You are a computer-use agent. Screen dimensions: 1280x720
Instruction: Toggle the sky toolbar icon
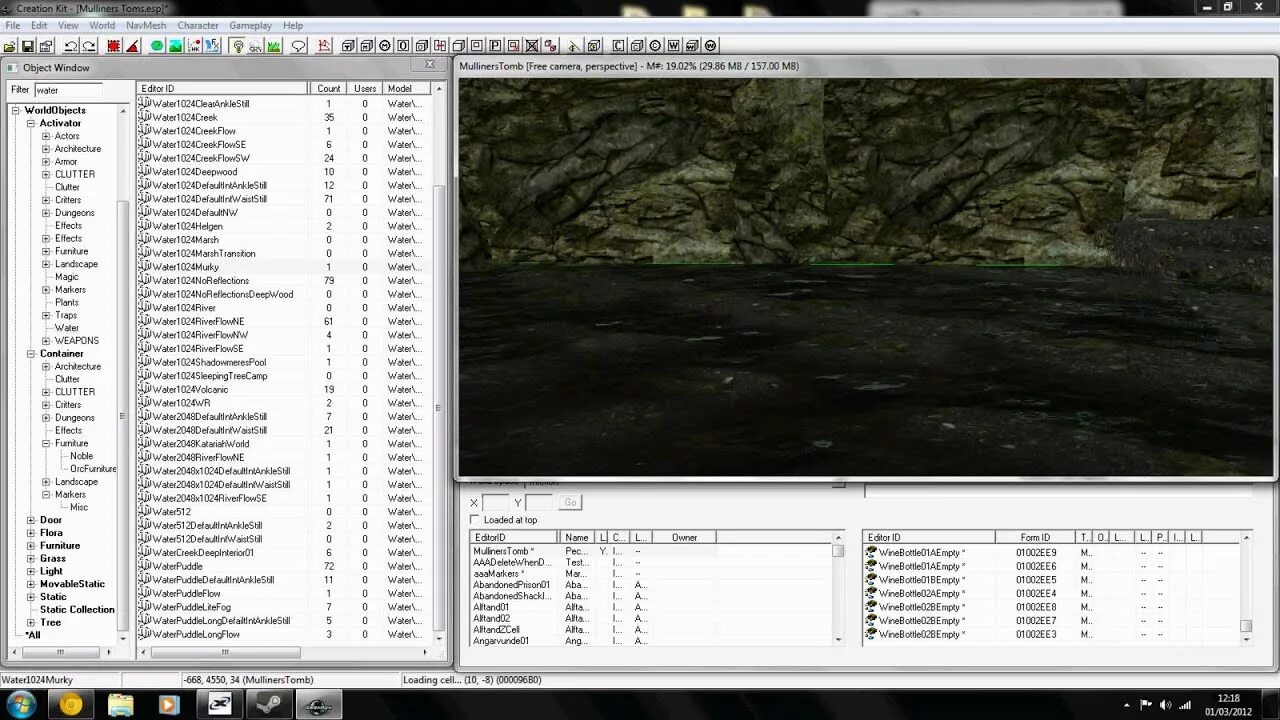coord(256,46)
